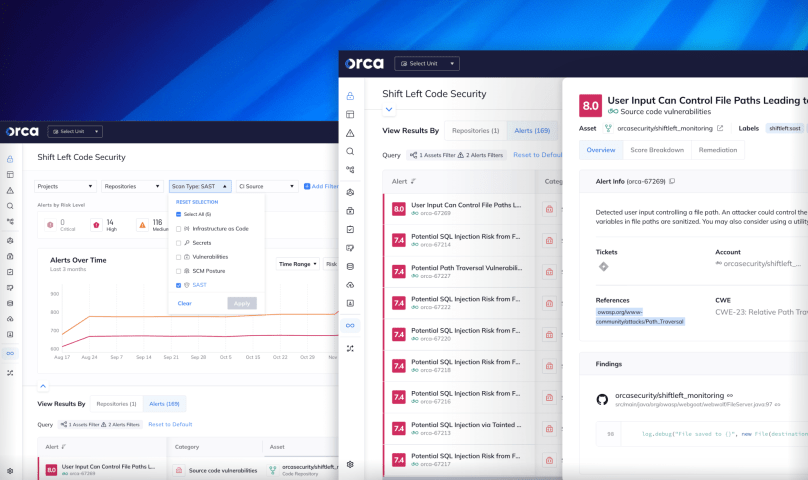Screen dimensions: 808x480
Task: Open the Repositories filter dropdown
Action: [132, 186]
